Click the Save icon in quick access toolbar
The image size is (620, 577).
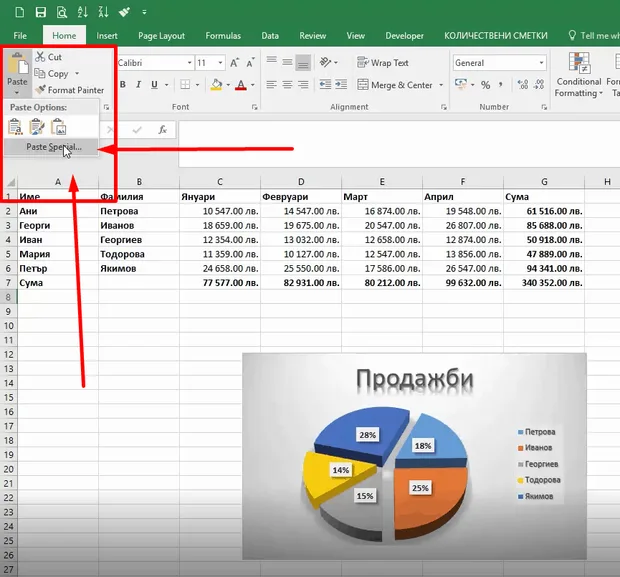[x=40, y=12]
